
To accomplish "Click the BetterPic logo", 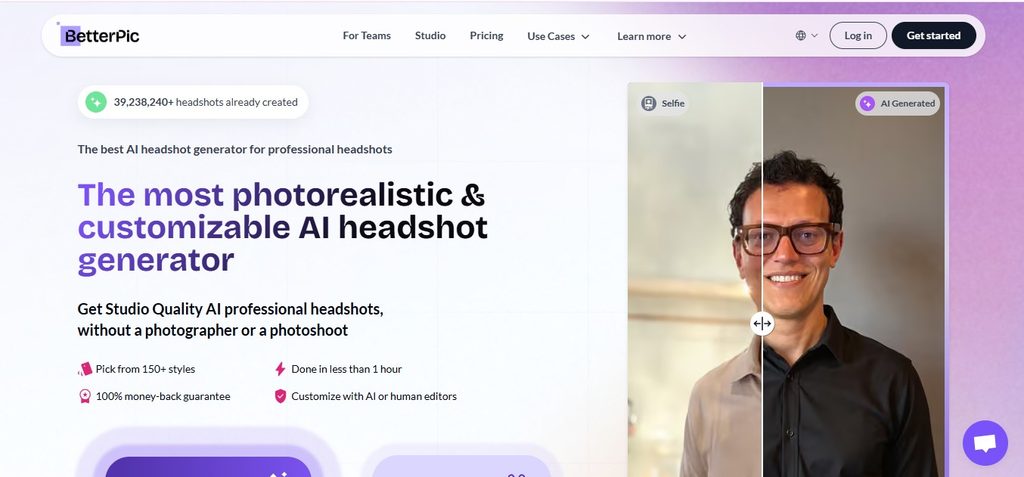I will pyautogui.click(x=99, y=35).
